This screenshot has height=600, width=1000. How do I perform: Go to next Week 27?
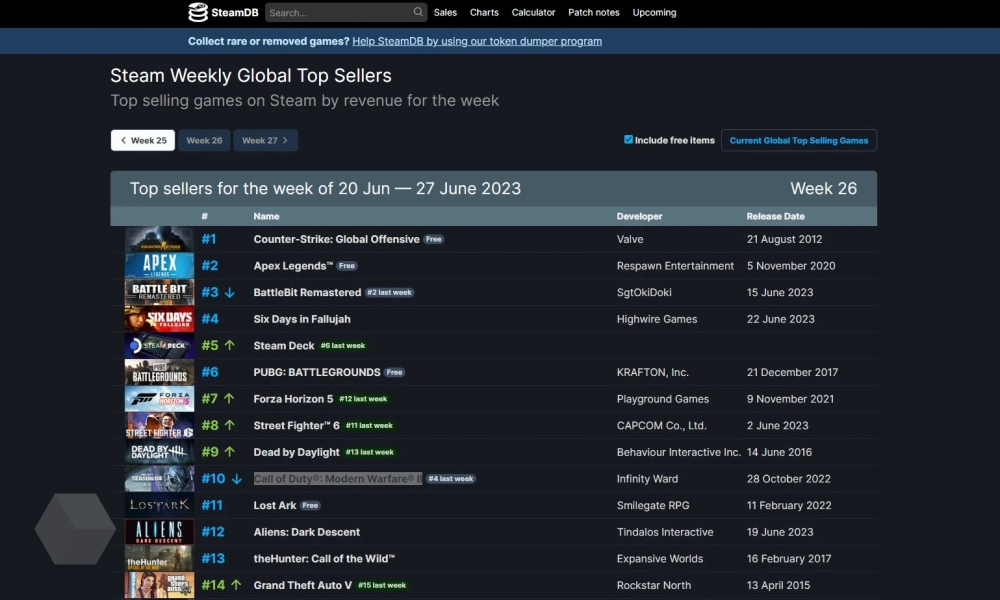tap(265, 141)
